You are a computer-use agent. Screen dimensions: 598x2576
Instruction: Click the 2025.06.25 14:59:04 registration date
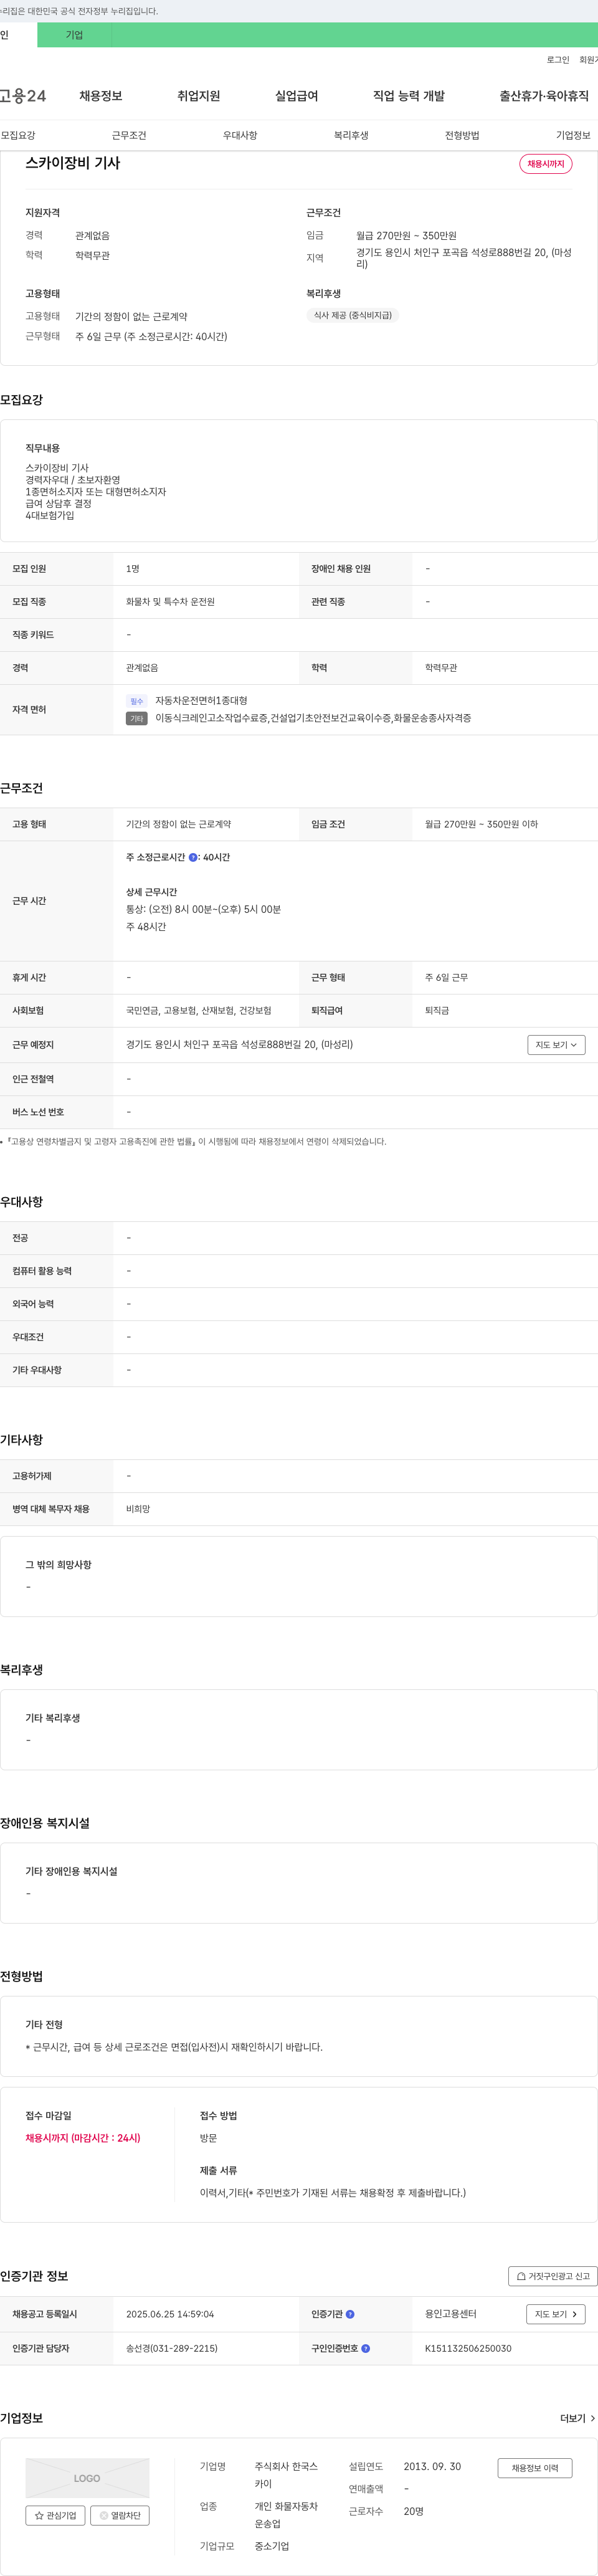[x=170, y=2314]
